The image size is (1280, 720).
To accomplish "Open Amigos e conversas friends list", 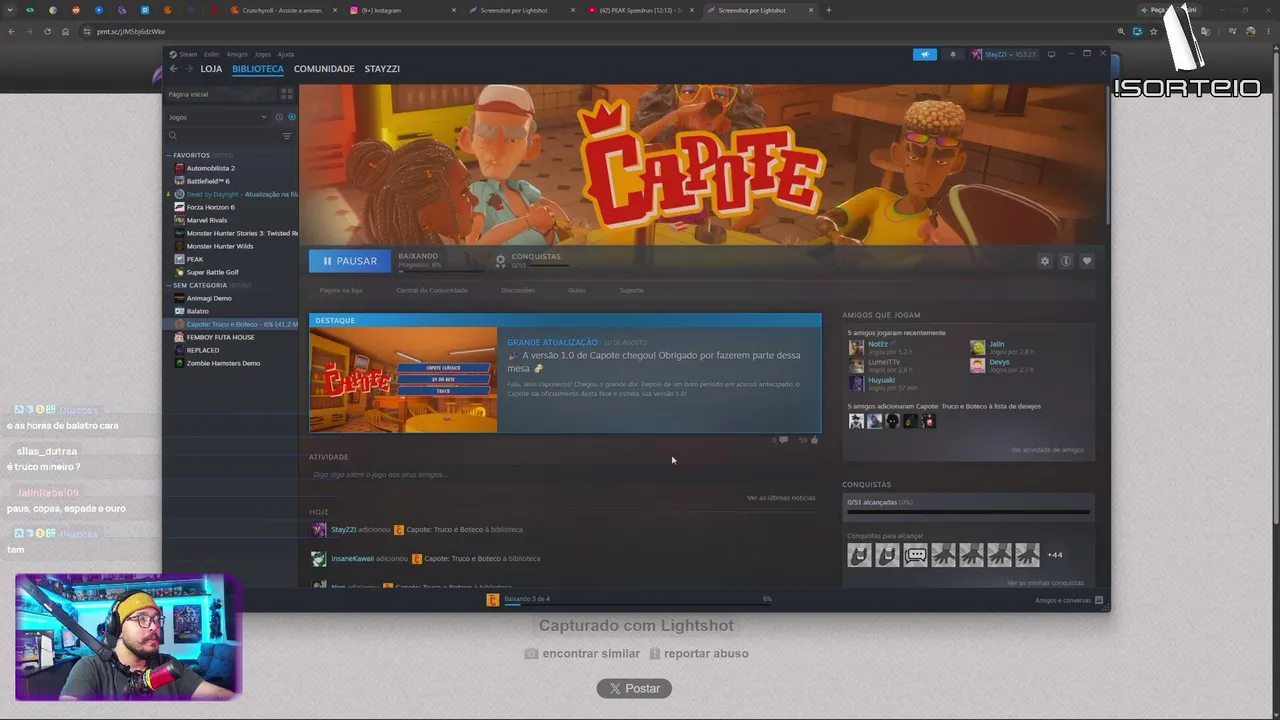I will [1069, 600].
